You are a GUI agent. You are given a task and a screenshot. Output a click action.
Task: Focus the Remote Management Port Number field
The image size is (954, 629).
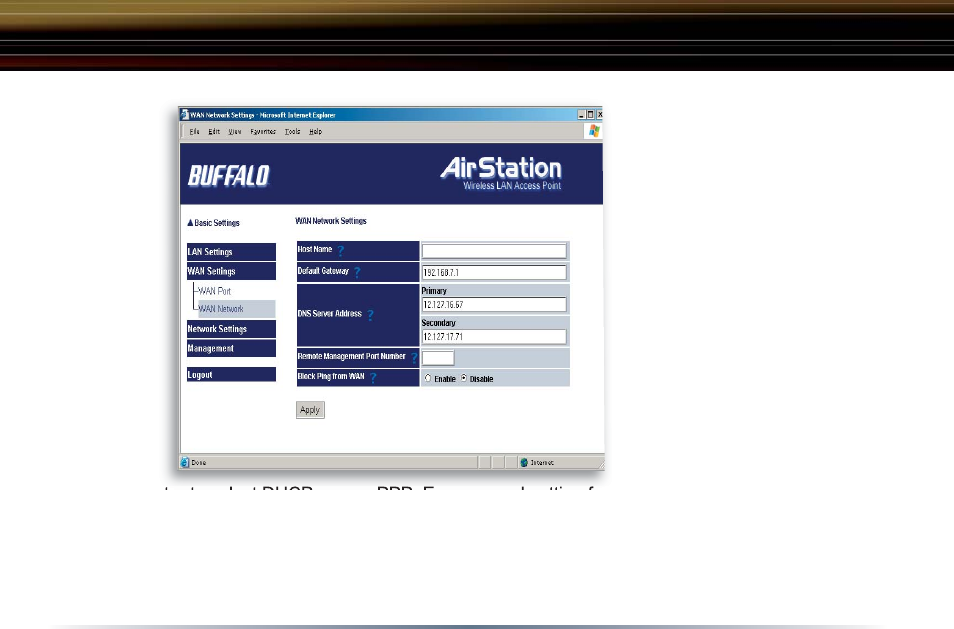point(438,358)
